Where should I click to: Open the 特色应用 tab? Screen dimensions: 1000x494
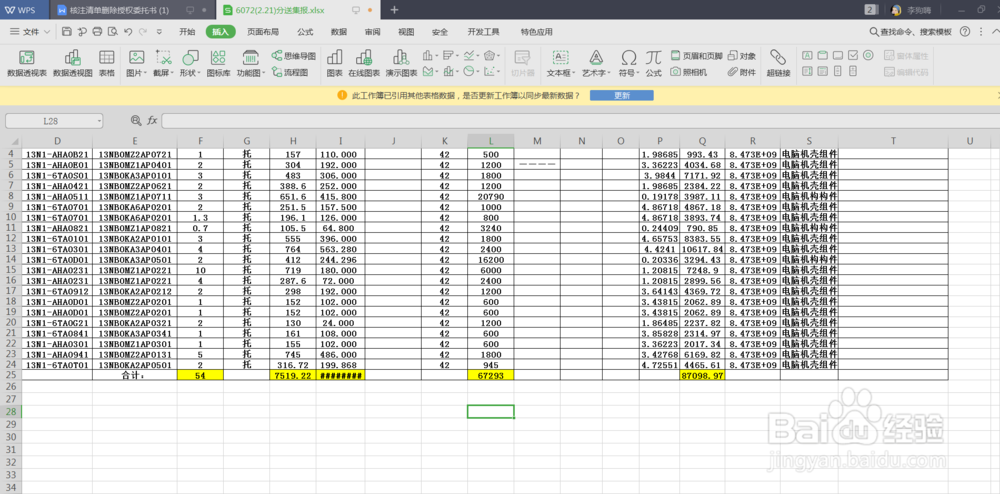coord(536,32)
